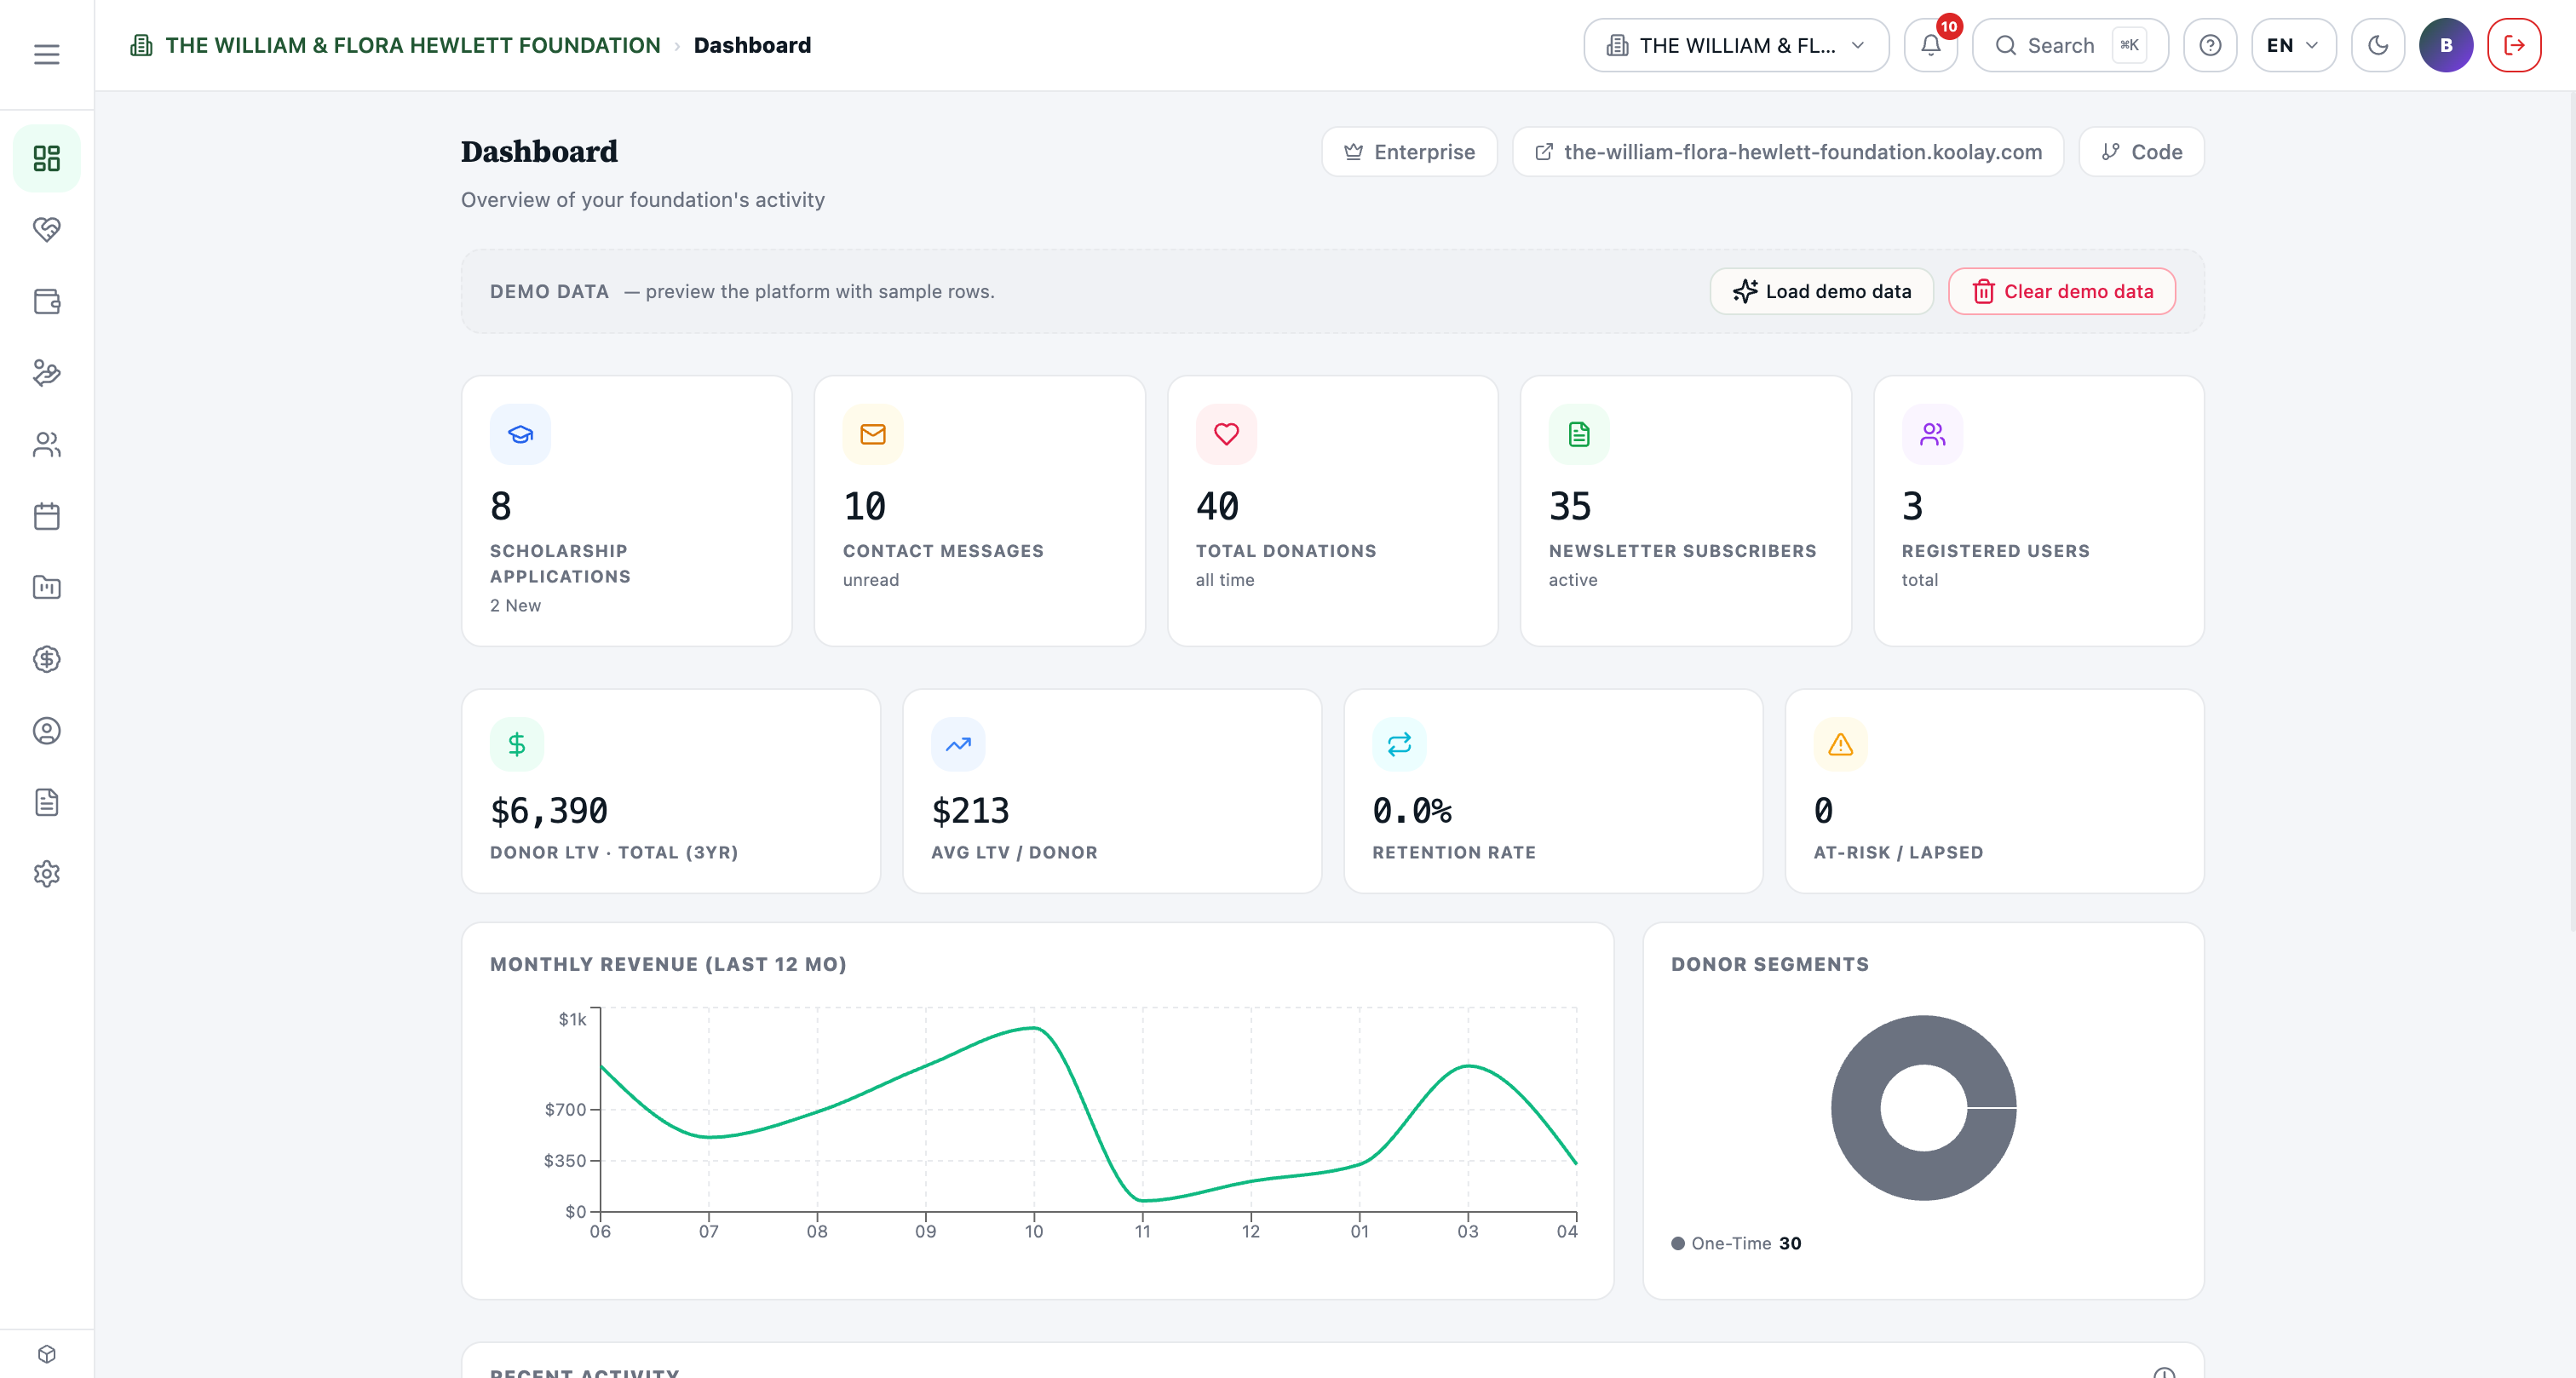Click Clear demo data button
The width and height of the screenshot is (2576, 1378).
2061,291
